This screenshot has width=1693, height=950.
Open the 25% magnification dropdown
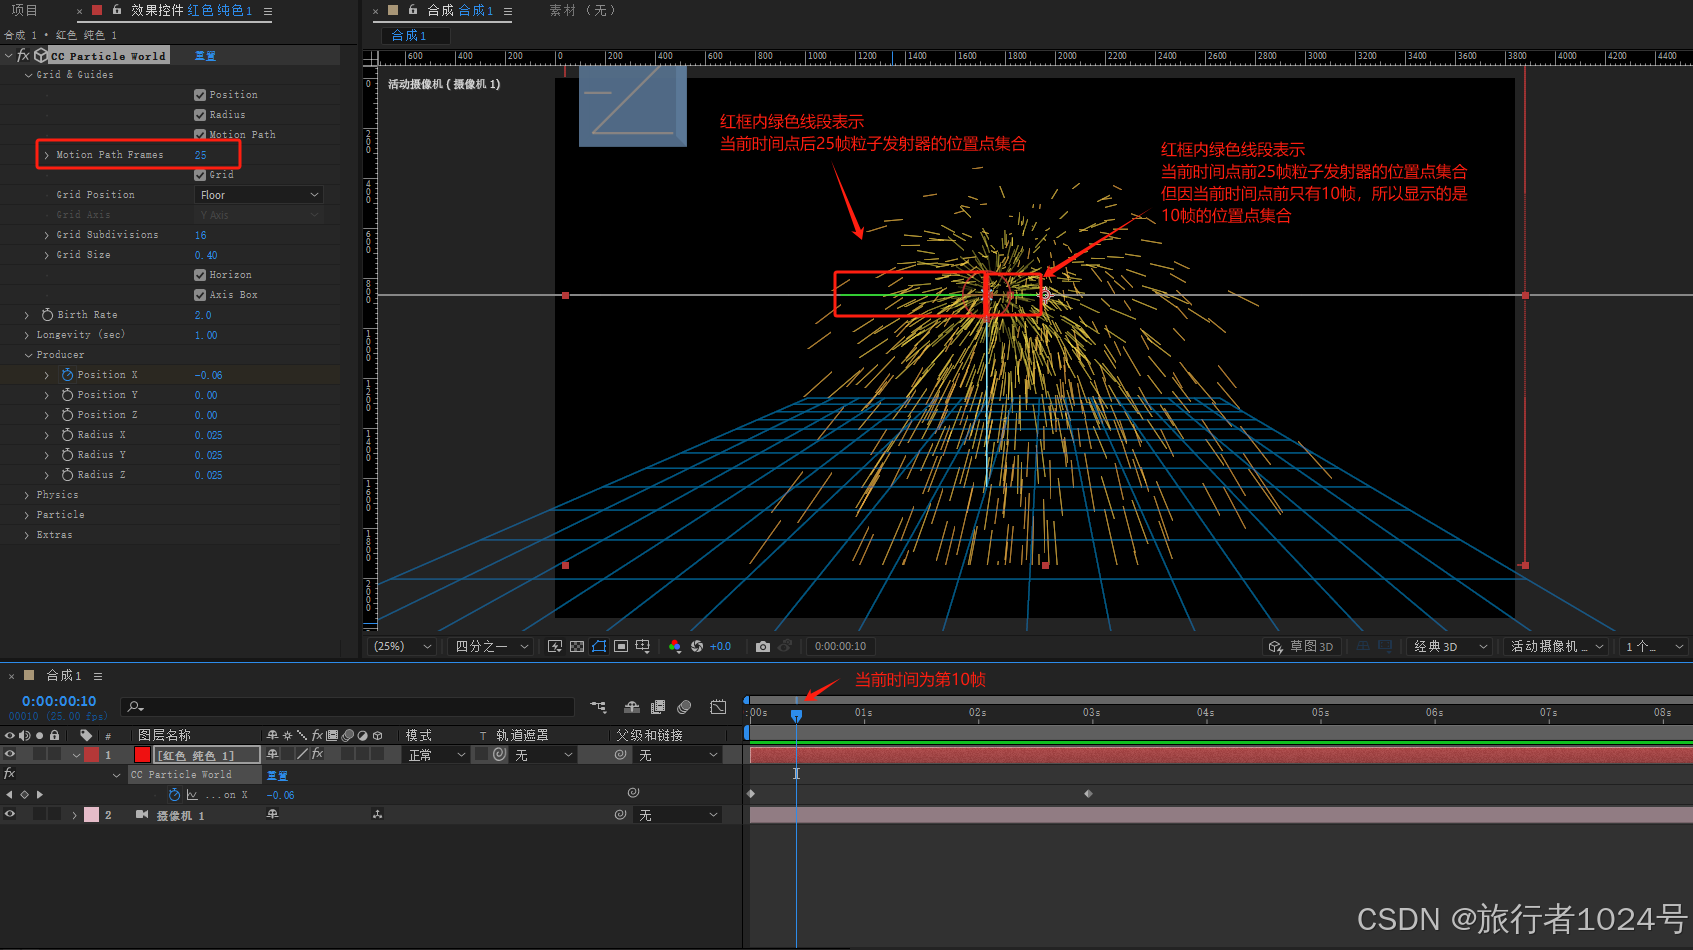pyautogui.click(x=403, y=647)
